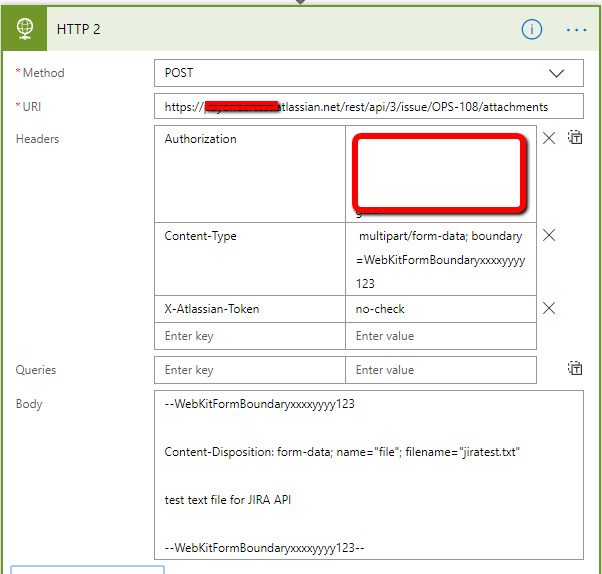Click the Body field label
602x574 pixels.
pos(29,404)
